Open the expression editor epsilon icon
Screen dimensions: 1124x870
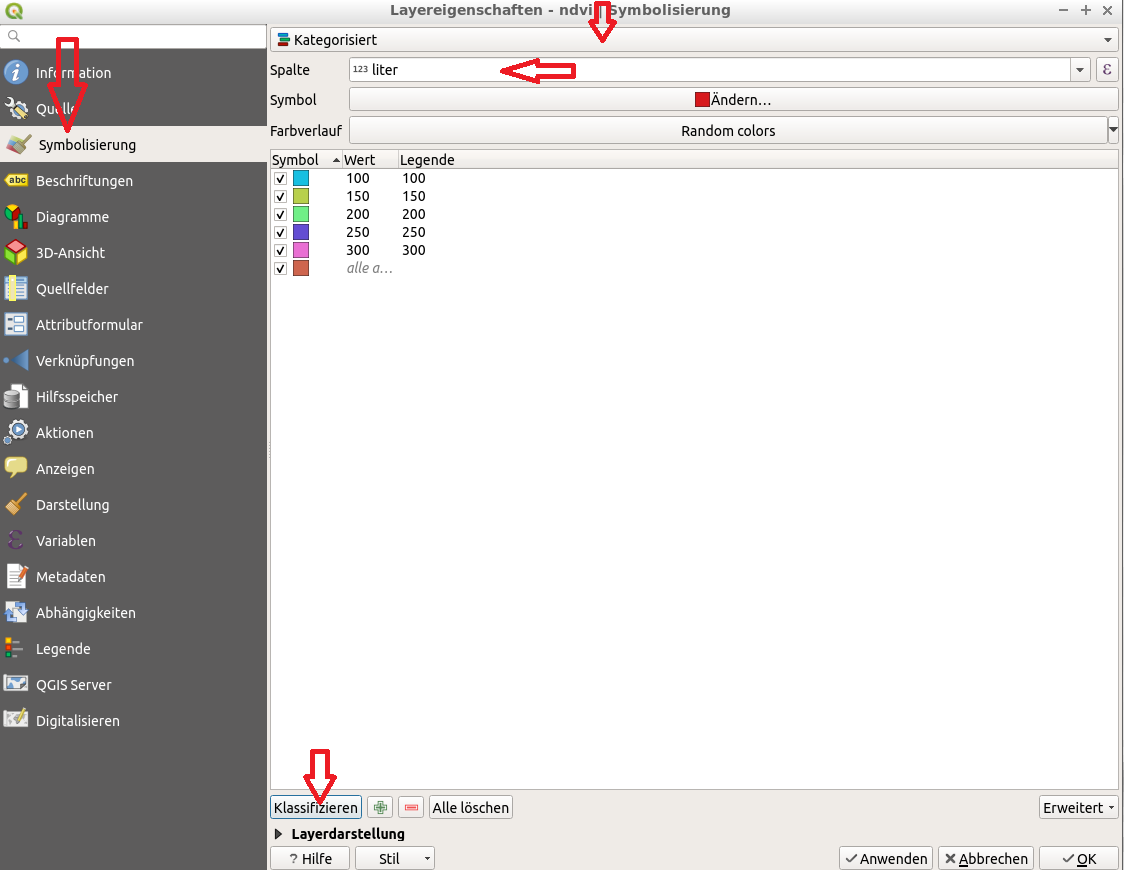[1107, 70]
